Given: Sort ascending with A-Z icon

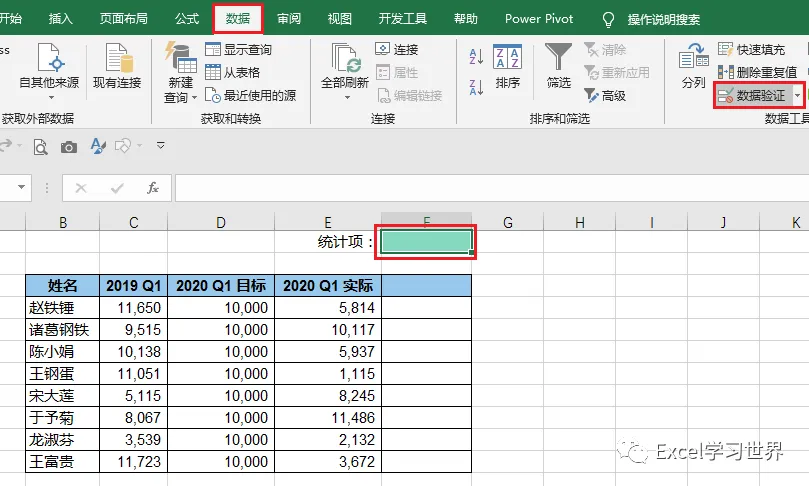Looking at the screenshot, I should tap(476, 57).
